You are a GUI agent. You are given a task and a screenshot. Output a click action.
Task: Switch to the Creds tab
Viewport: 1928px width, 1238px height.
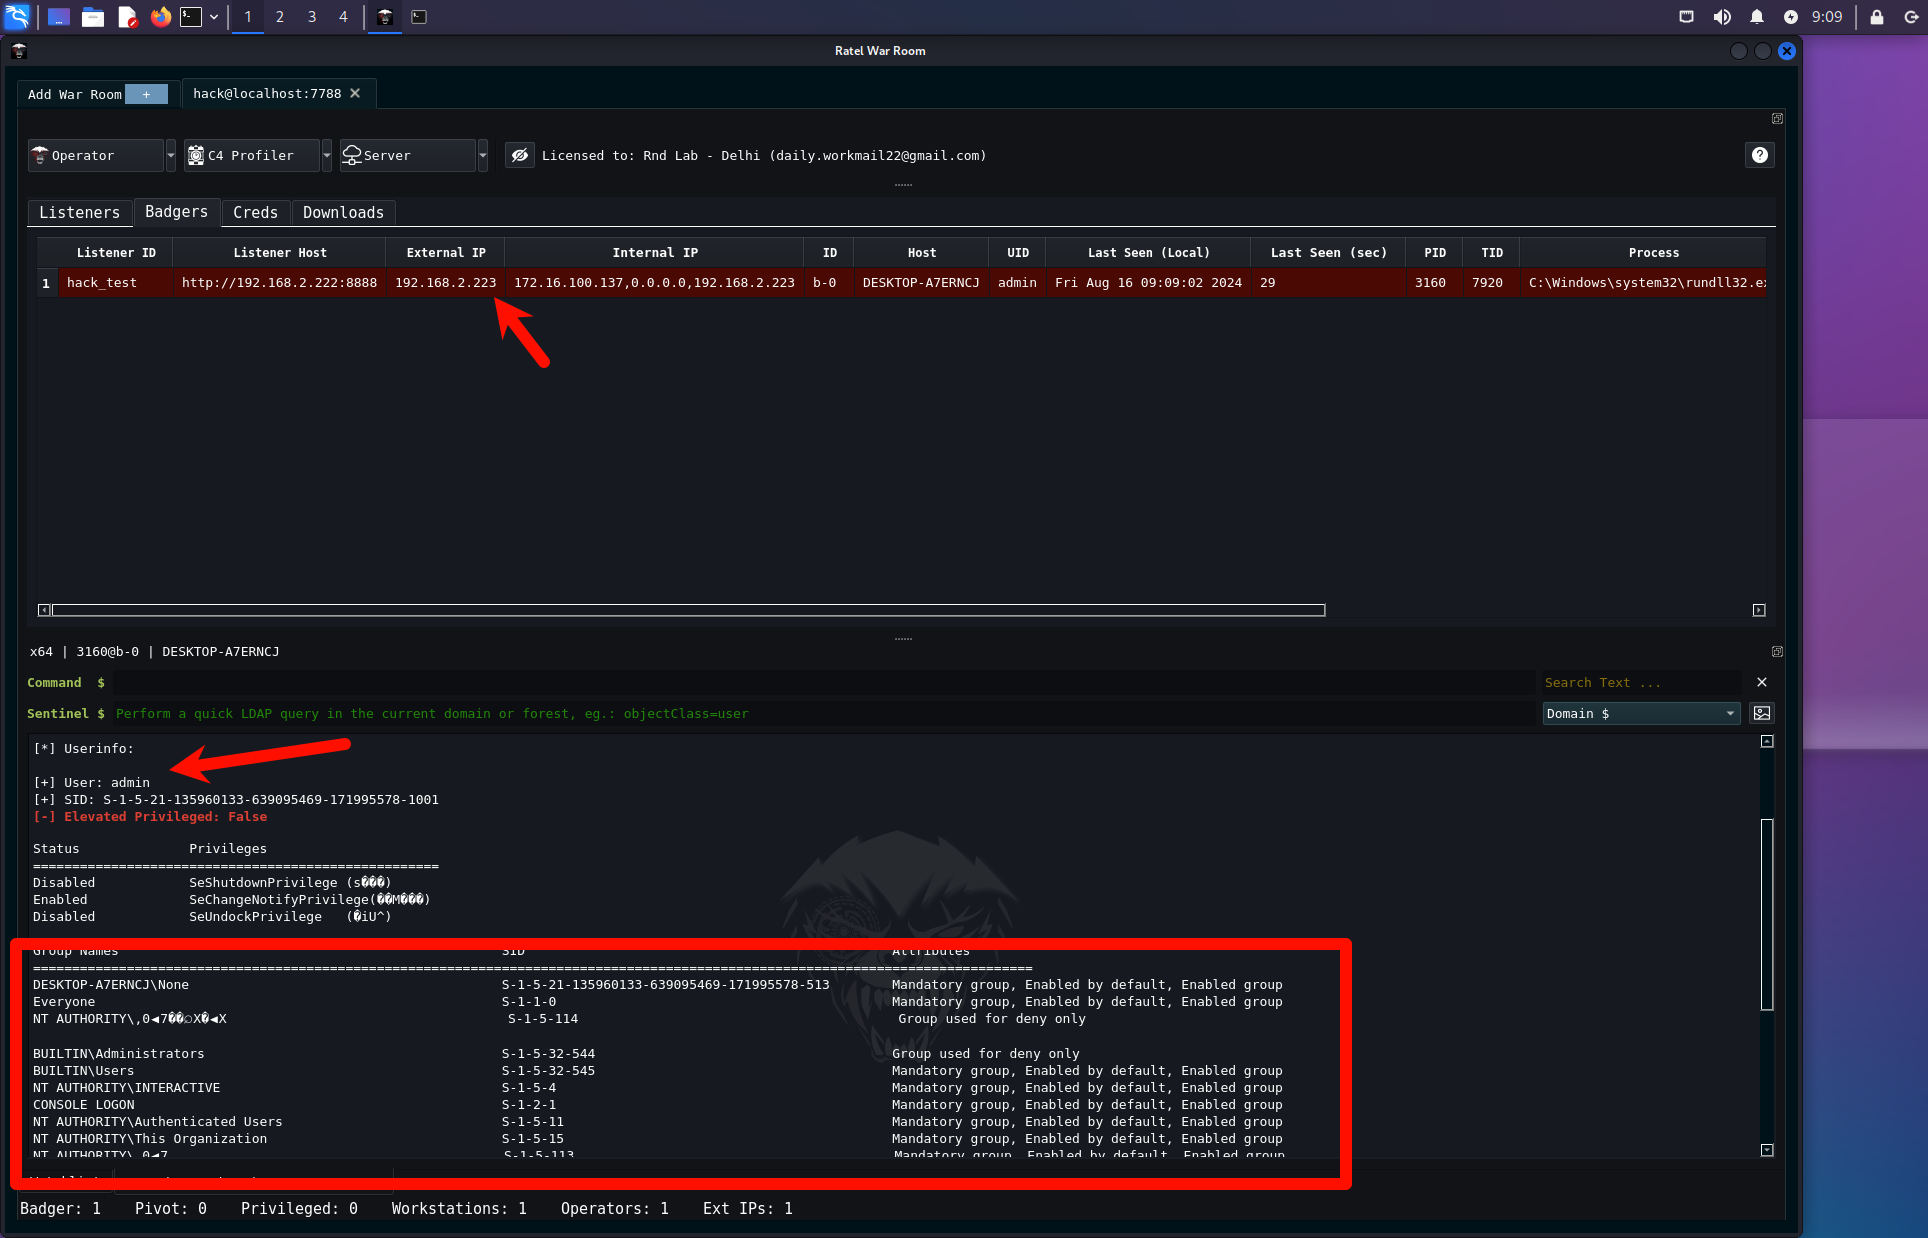(x=255, y=212)
